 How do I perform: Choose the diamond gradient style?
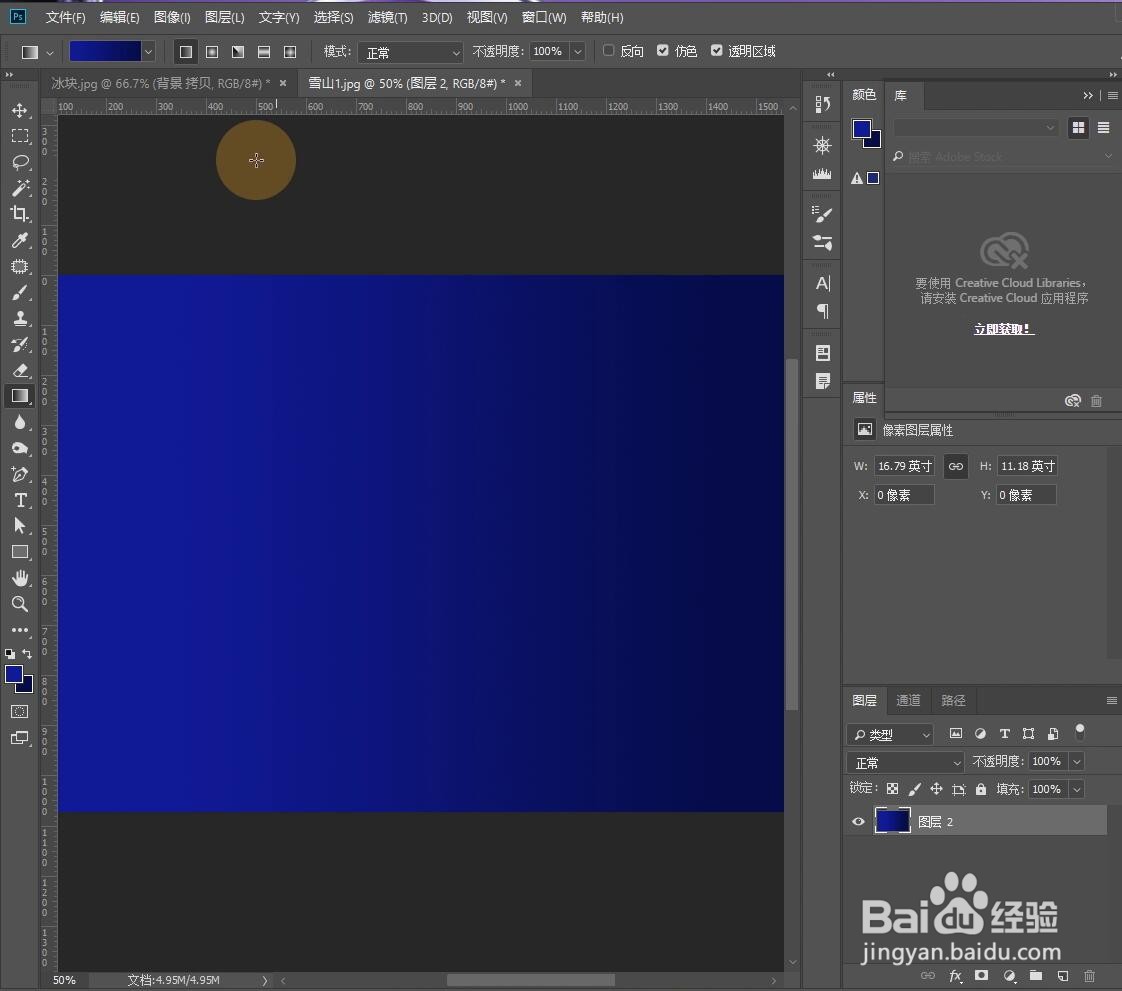click(290, 52)
